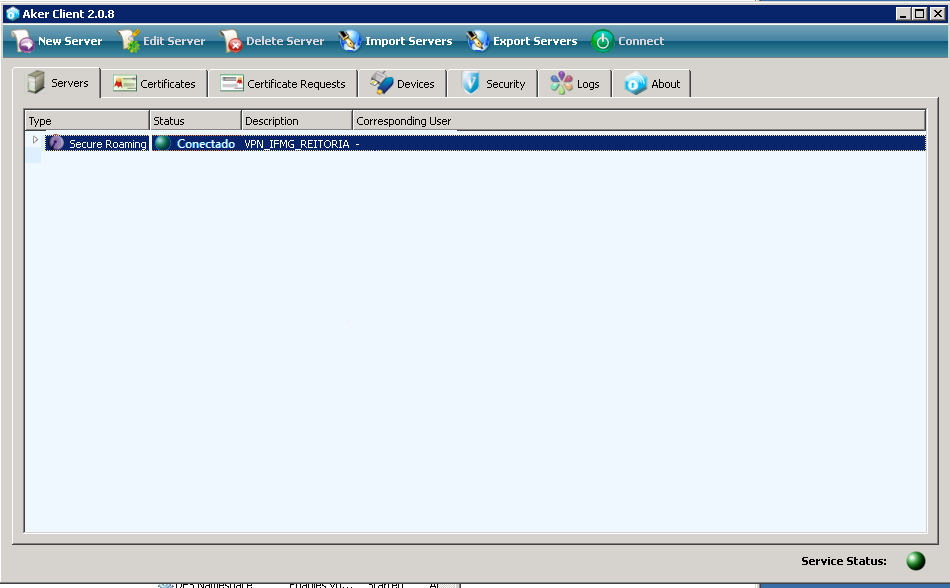Click the Corresponding User column header
950x588 pixels.
404,121
